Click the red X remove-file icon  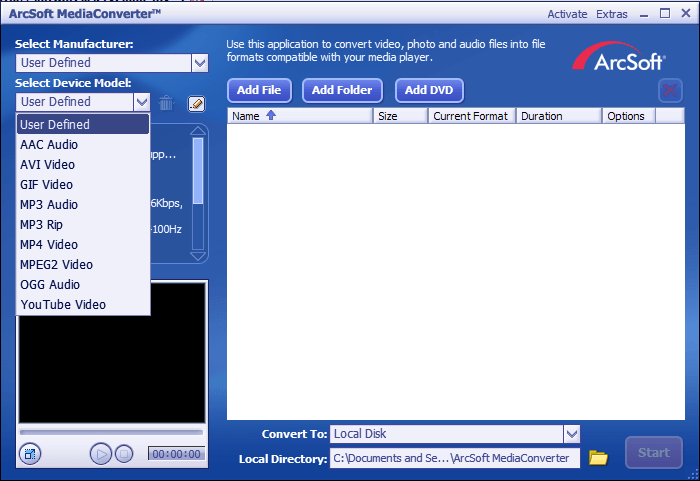coord(670,91)
